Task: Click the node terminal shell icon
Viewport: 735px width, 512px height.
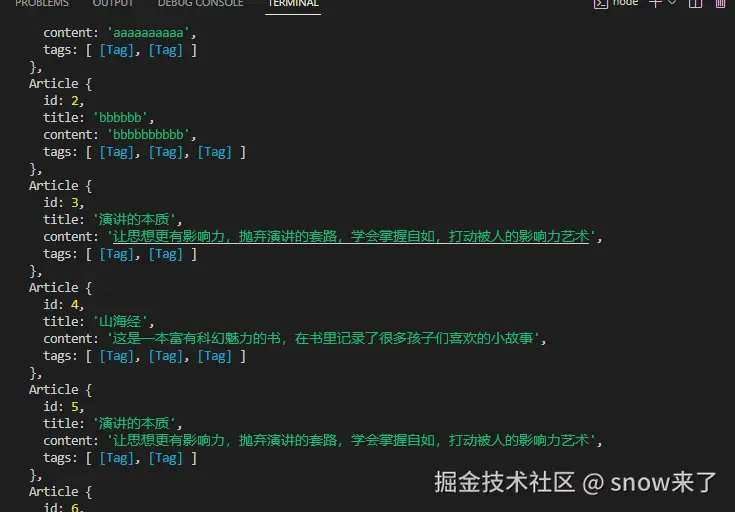Action: tap(600, 4)
